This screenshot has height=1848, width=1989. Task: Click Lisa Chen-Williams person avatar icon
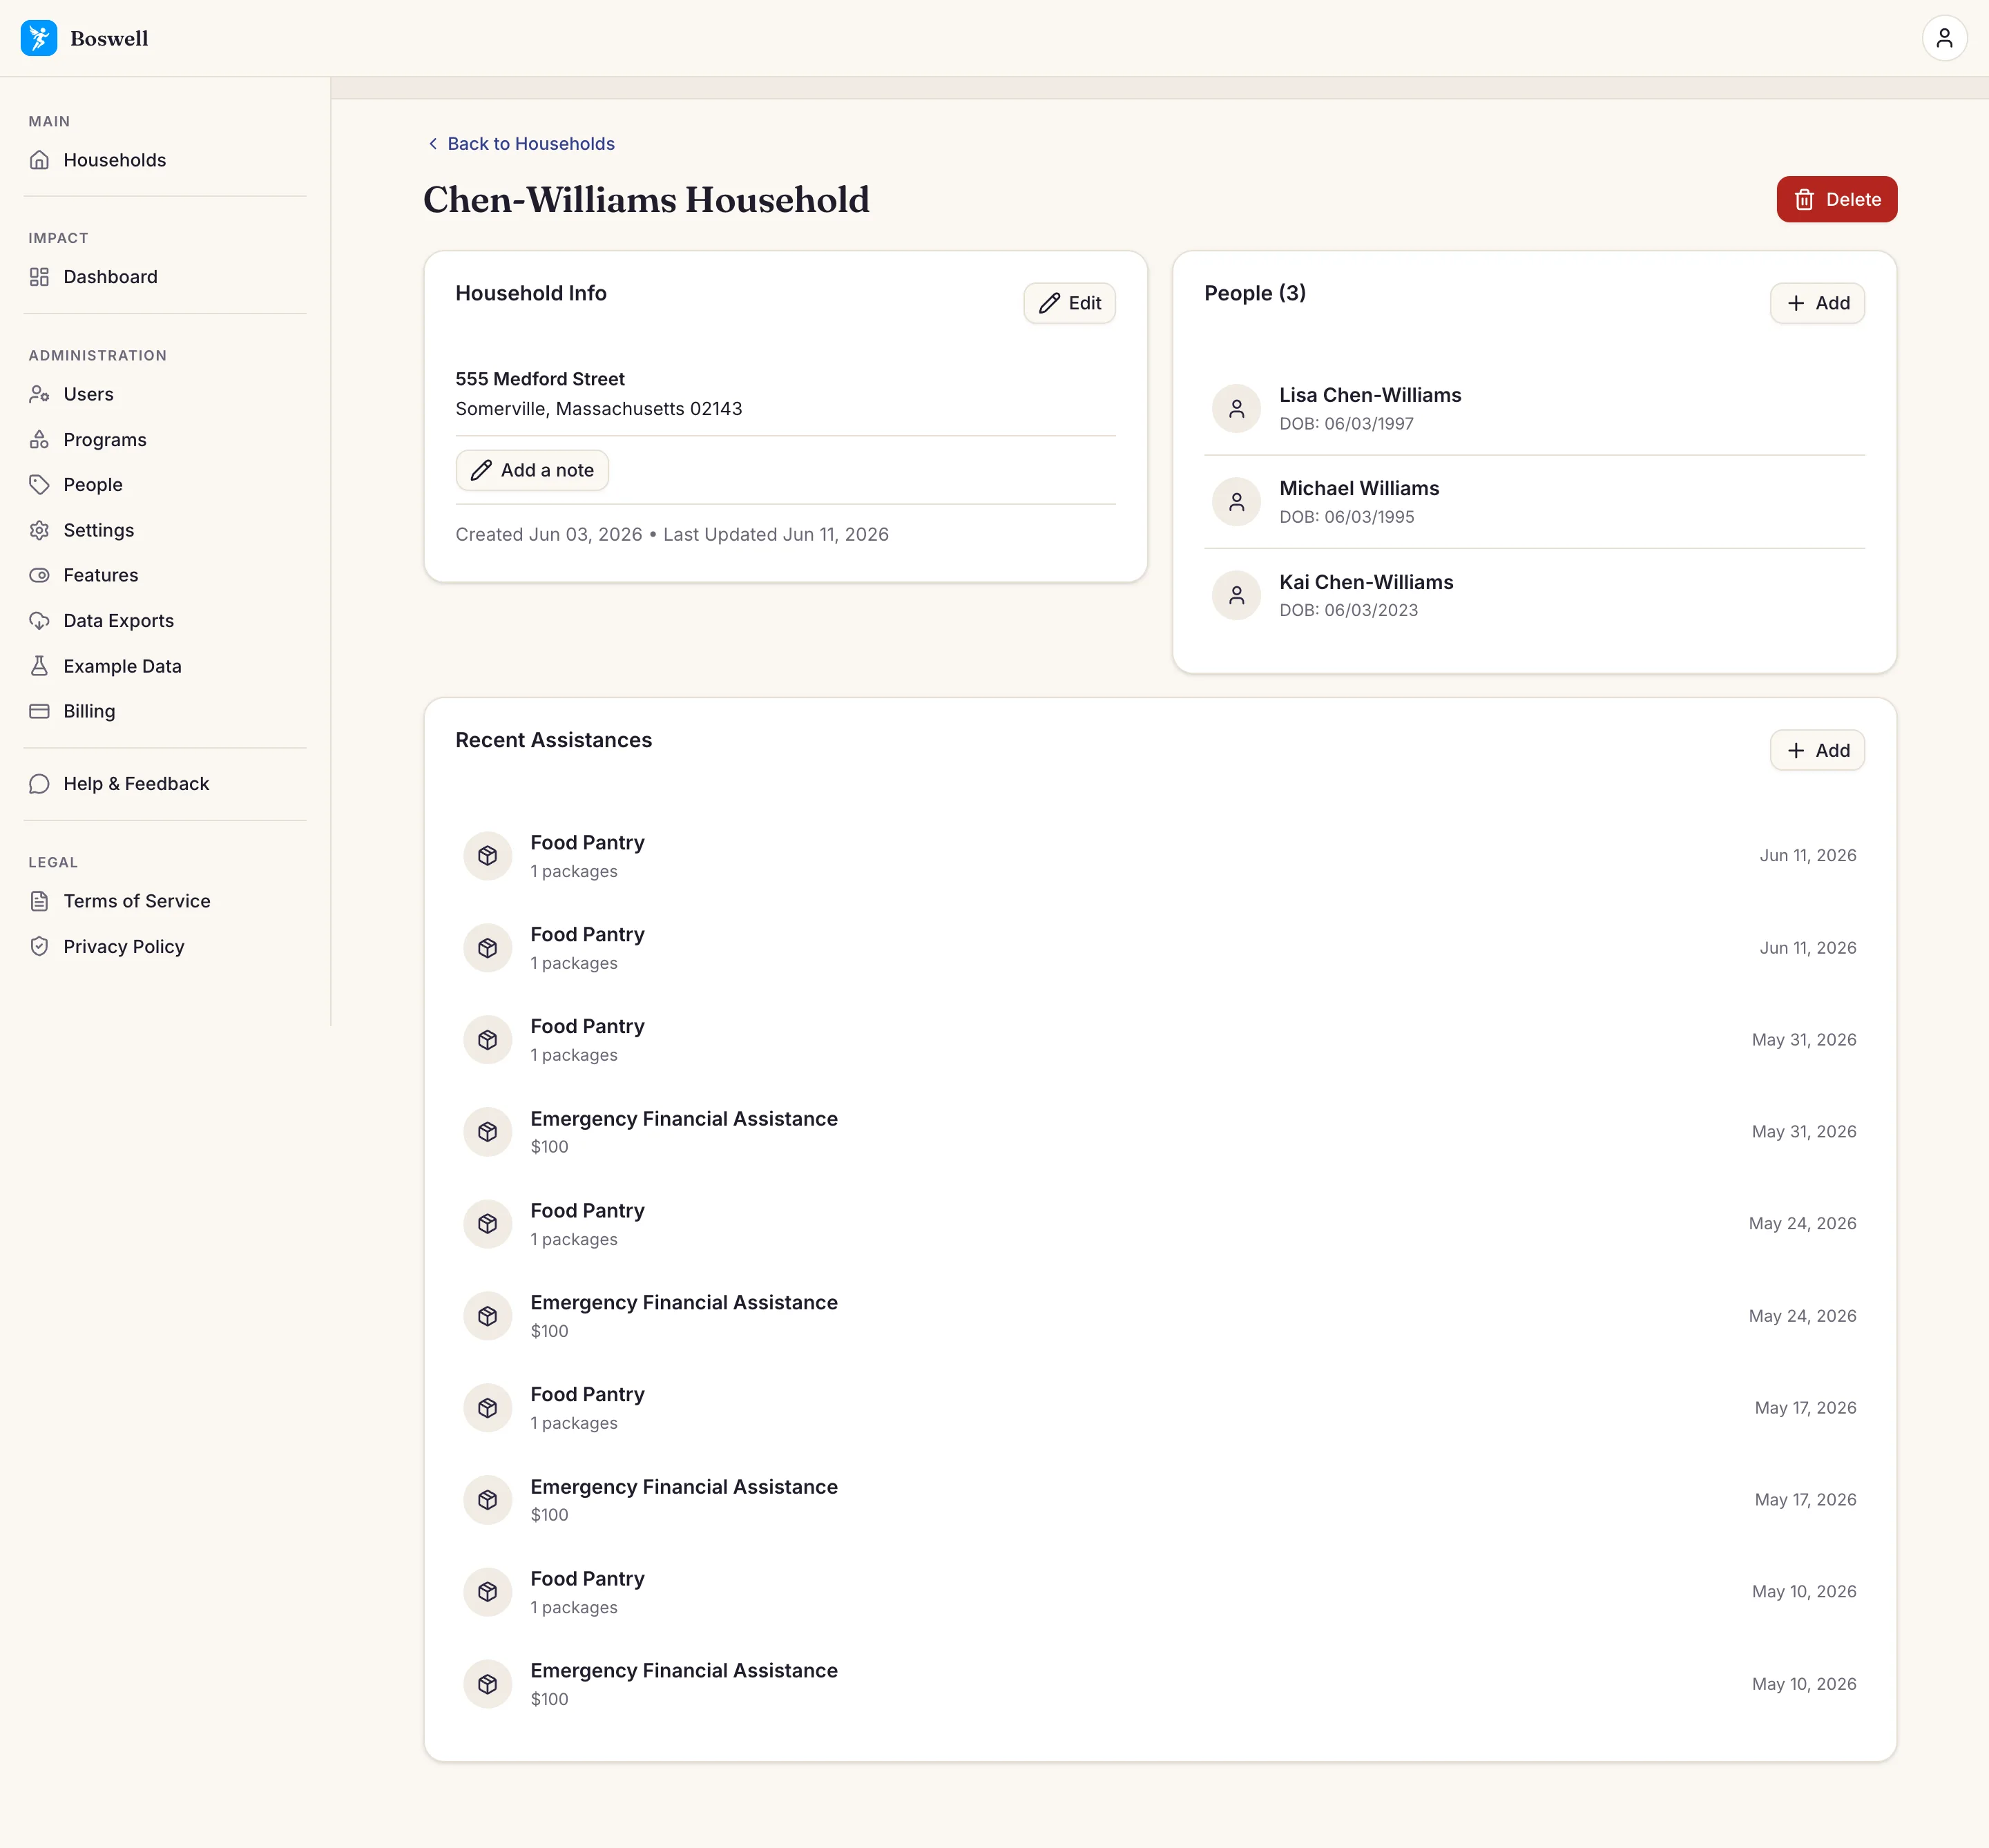pyautogui.click(x=1236, y=408)
